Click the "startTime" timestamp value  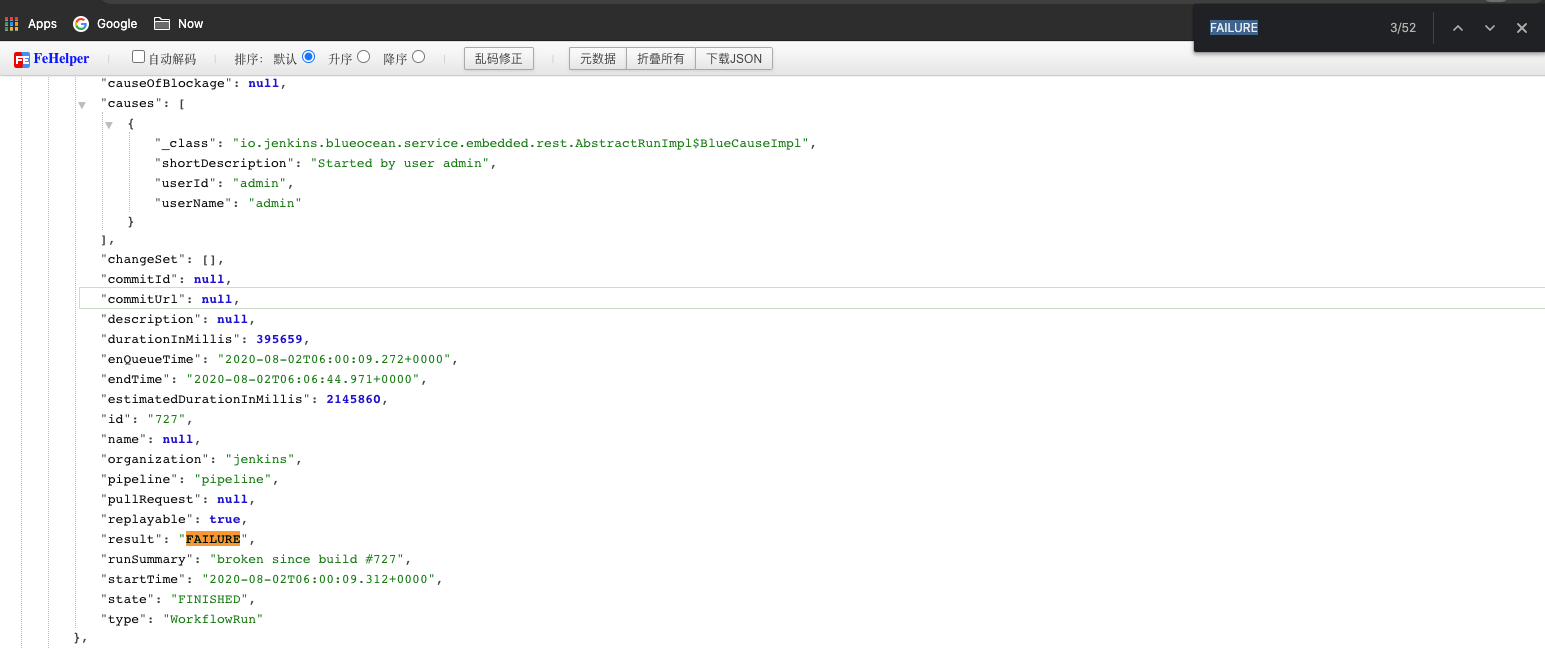(318, 579)
